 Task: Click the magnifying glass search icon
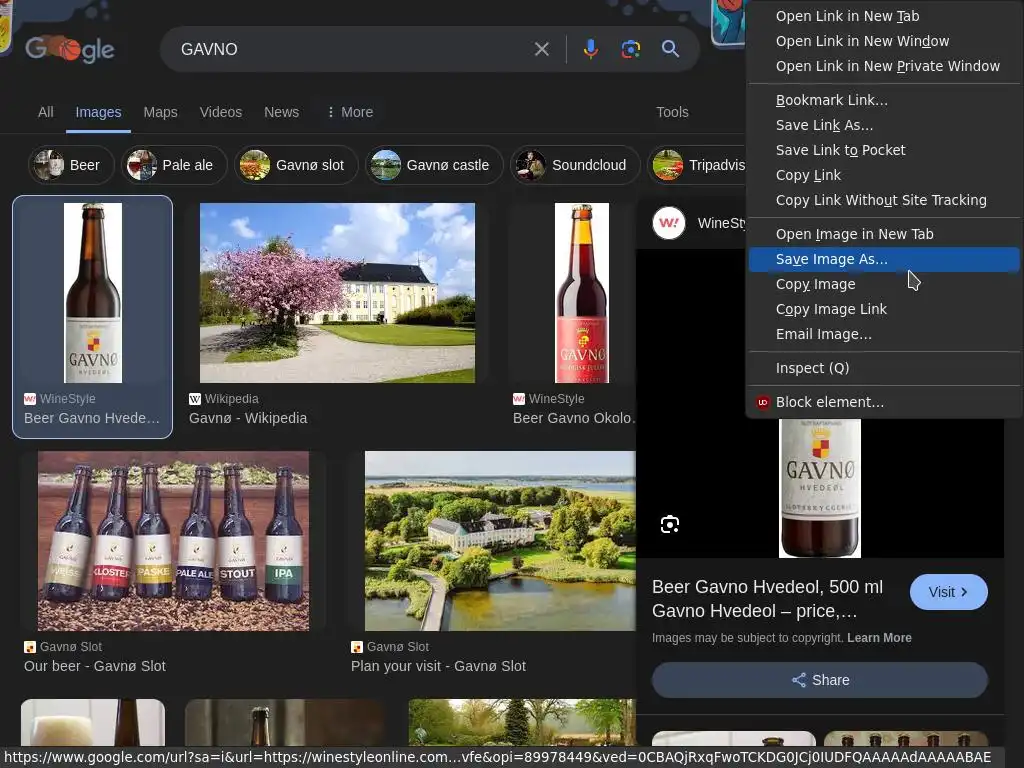pyautogui.click(x=670, y=48)
